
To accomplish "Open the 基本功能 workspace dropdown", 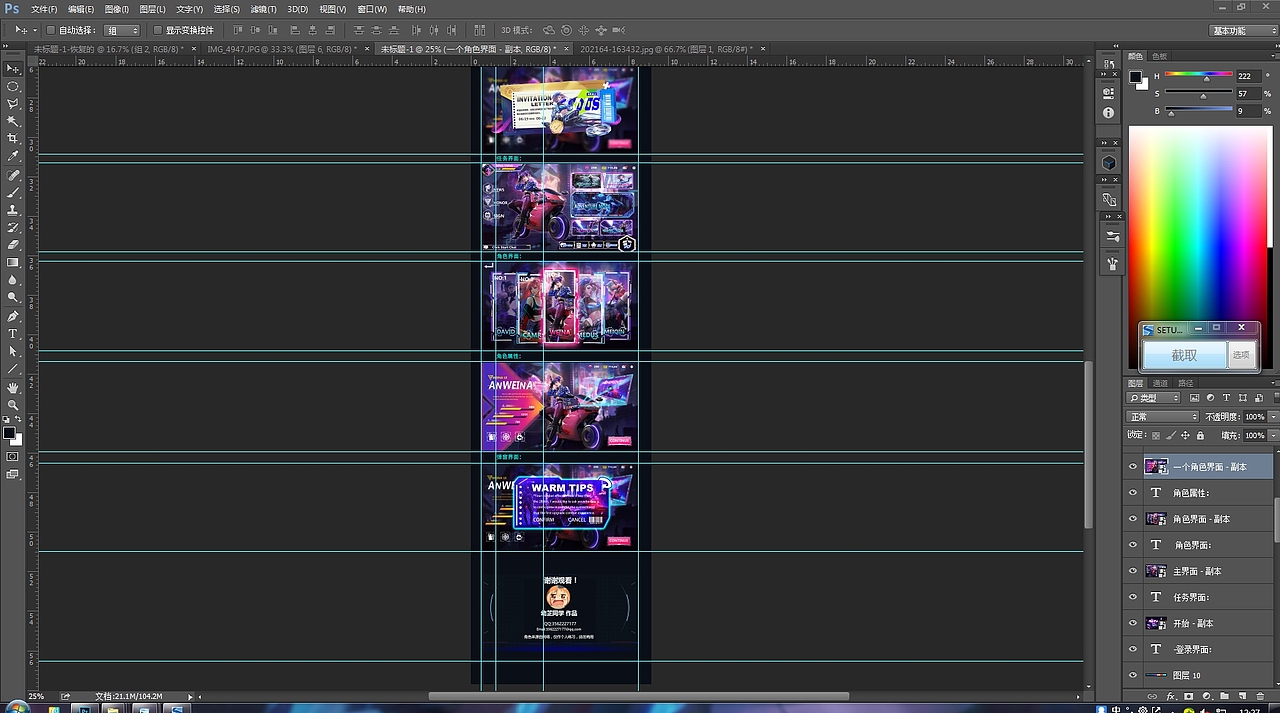I will [x=1242, y=30].
